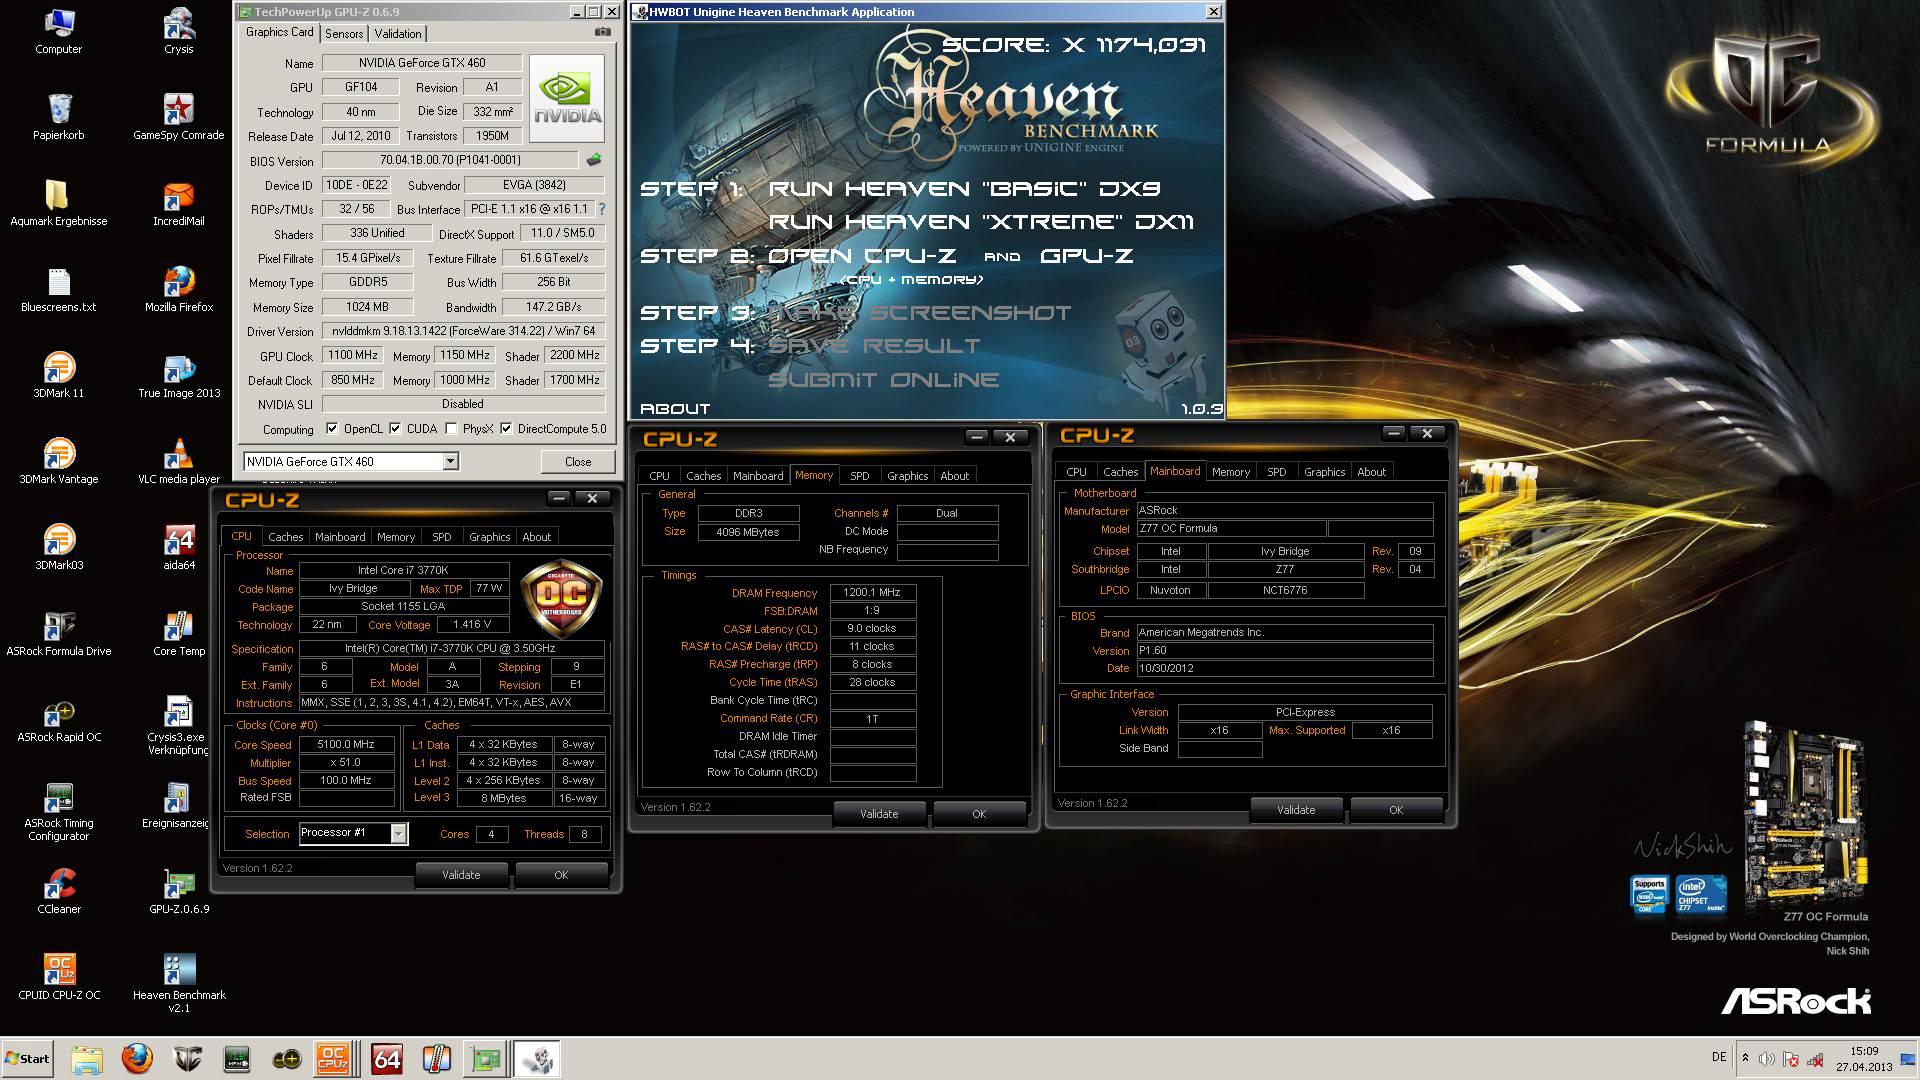Open ASRock Rapid OC shortcut
The width and height of the screenshot is (1920, 1080).
59,719
